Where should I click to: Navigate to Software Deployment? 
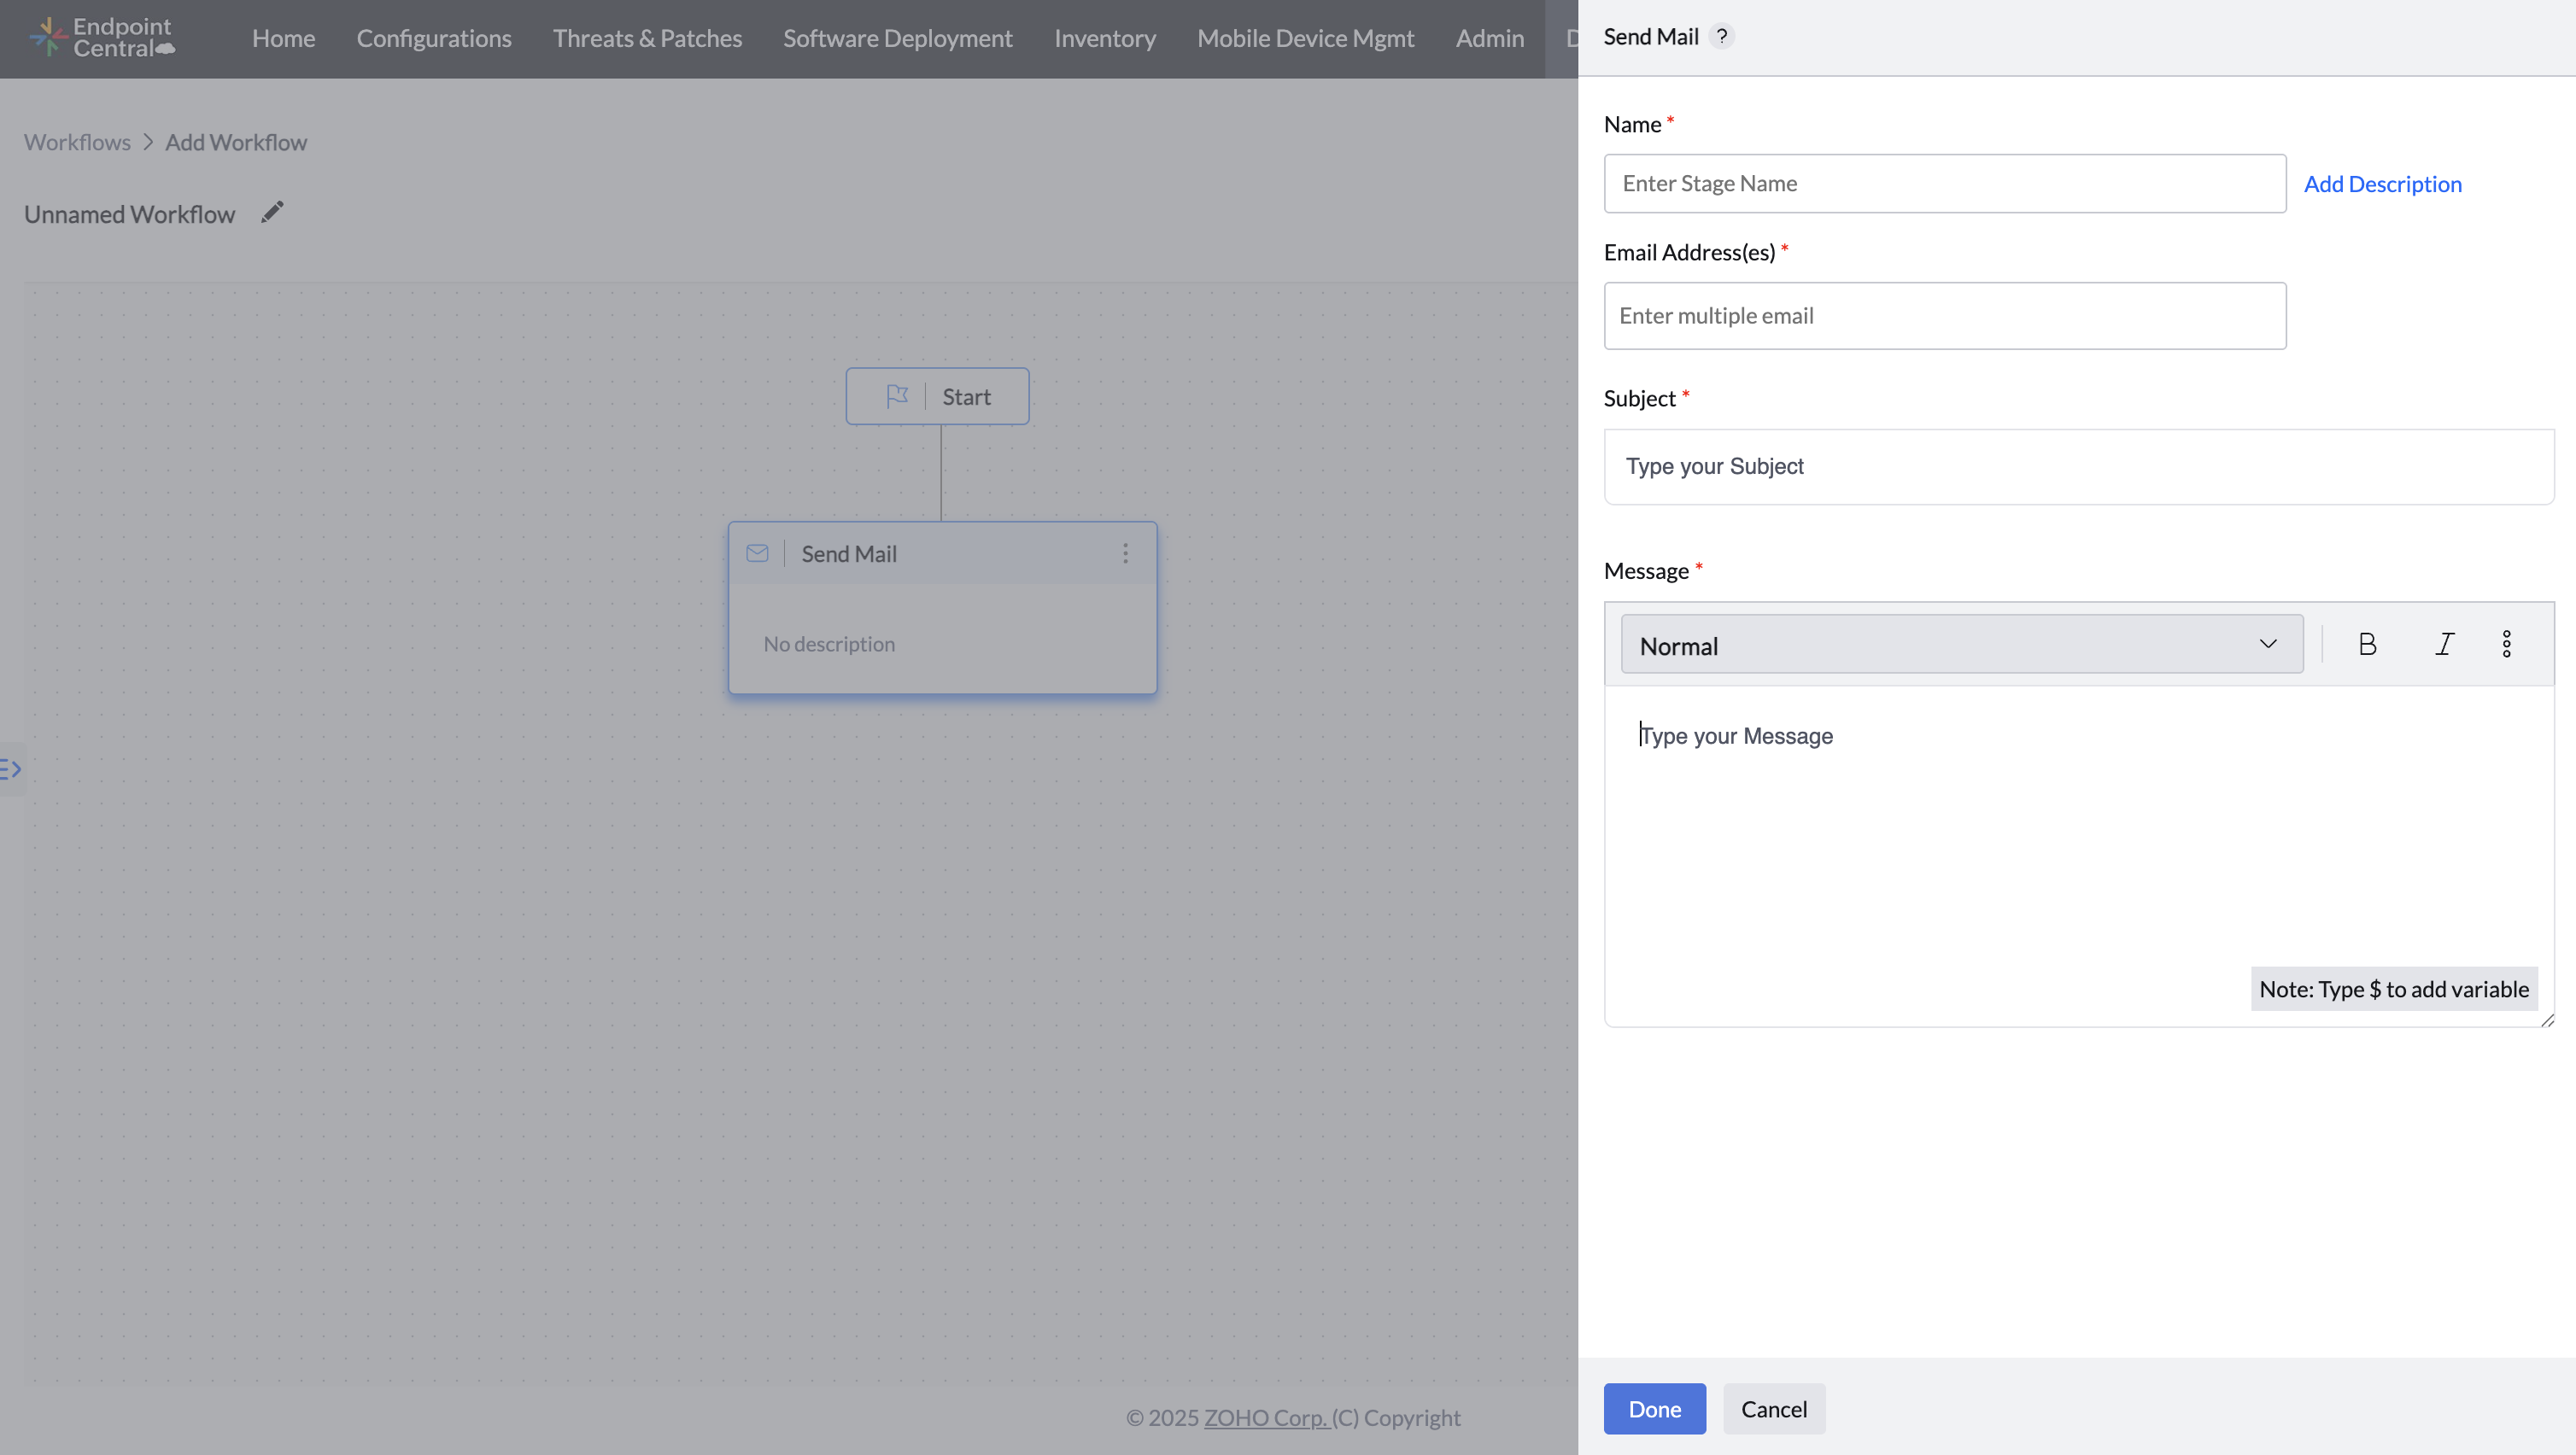click(x=897, y=38)
